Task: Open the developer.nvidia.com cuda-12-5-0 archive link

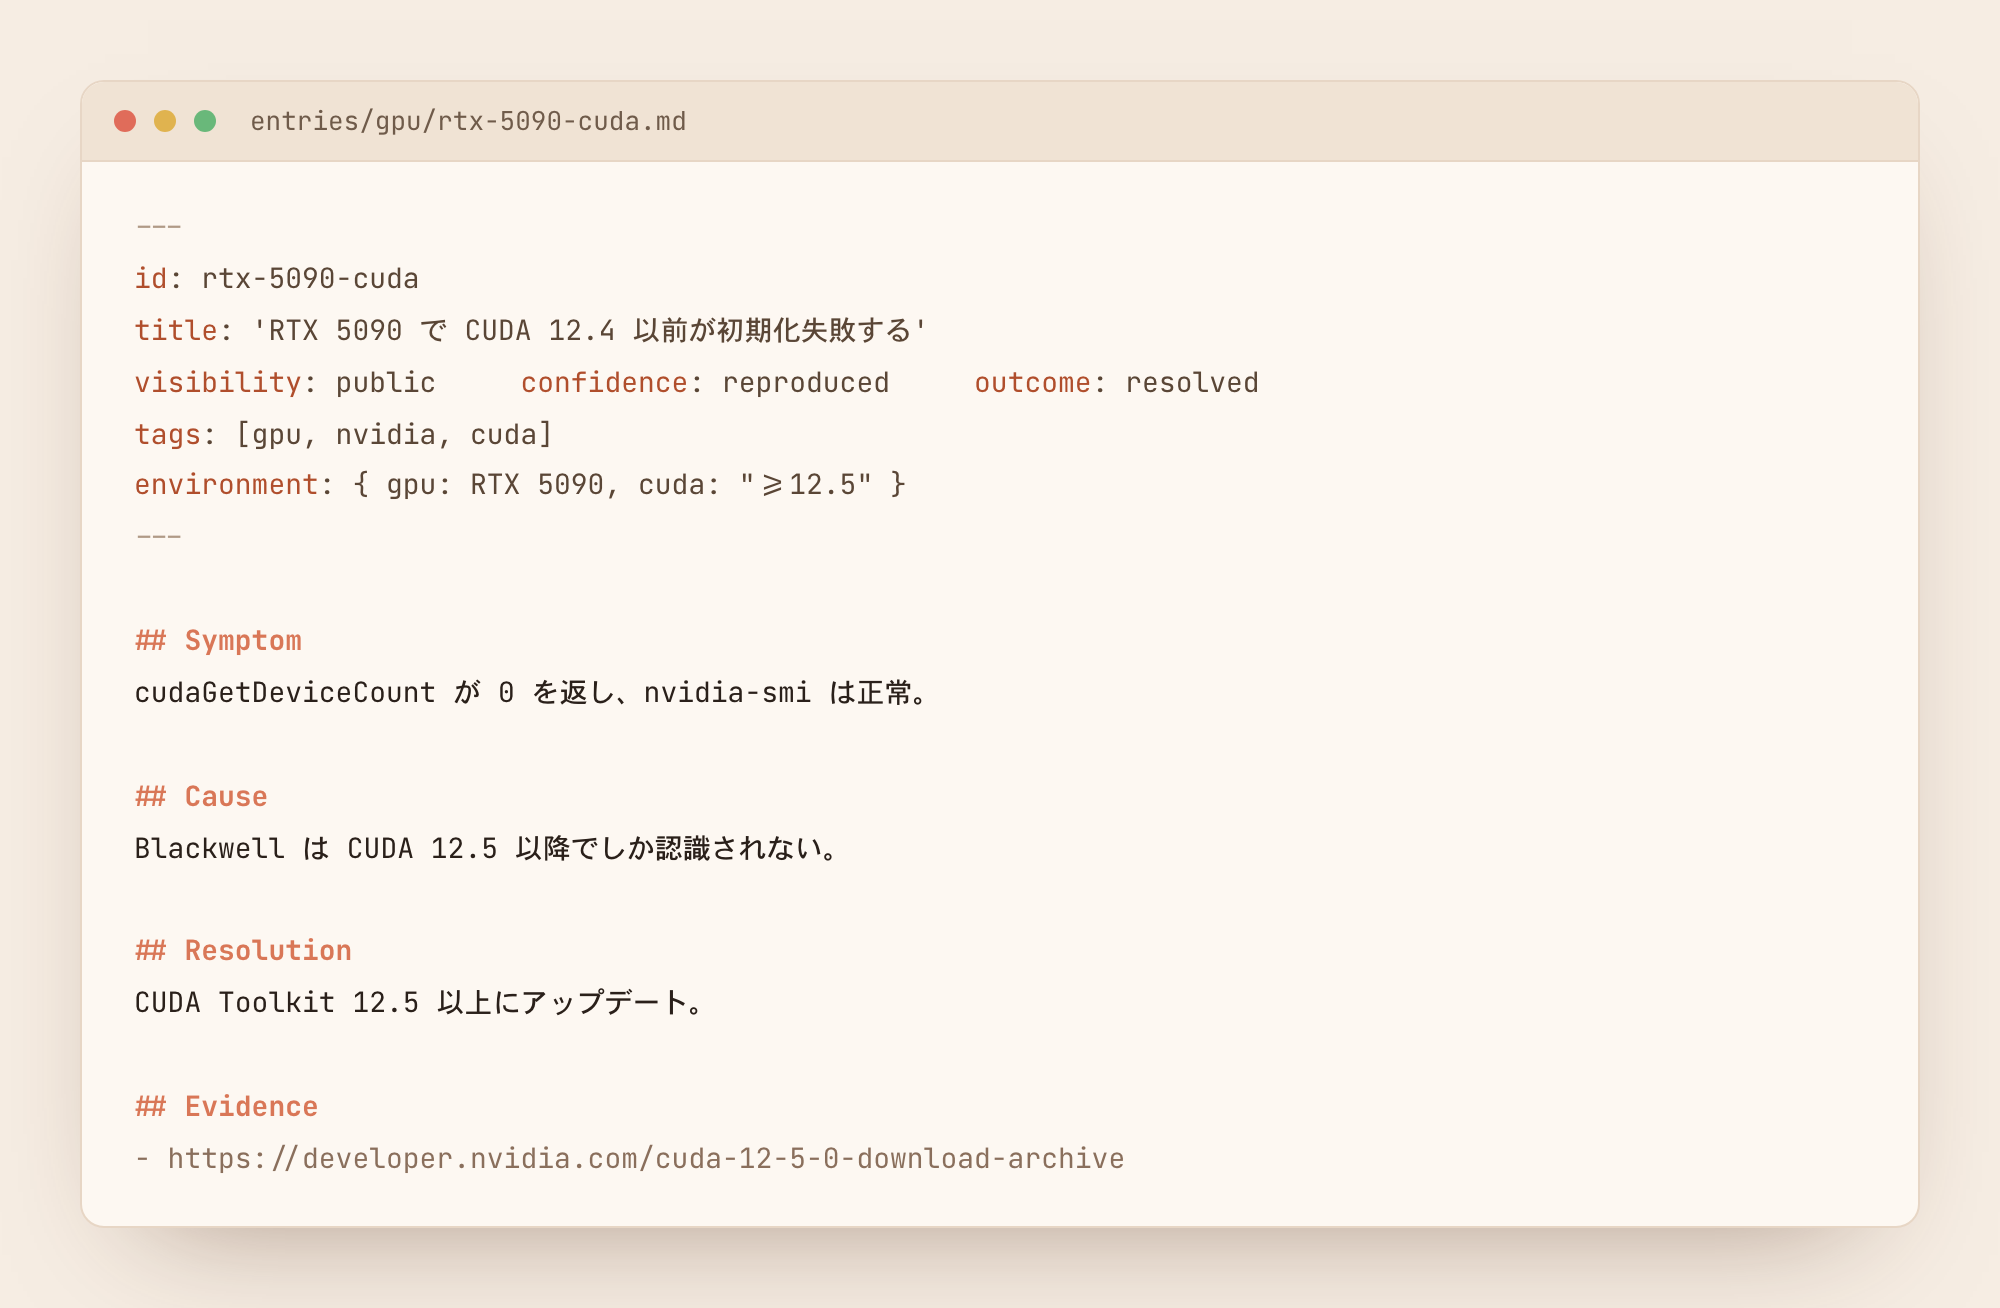Action: [x=646, y=1158]
